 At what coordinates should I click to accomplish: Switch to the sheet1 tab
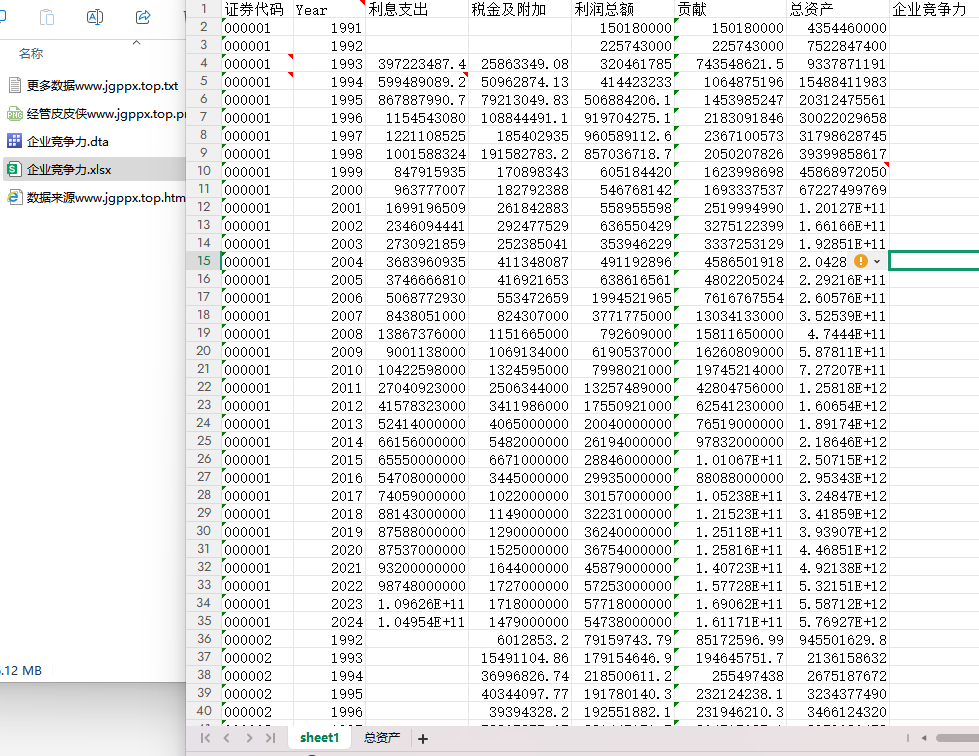click(x=319, y=738)
